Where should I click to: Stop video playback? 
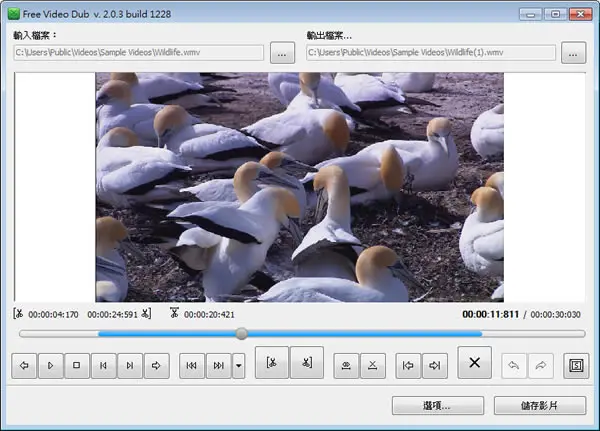pyautogui.click(x=77, y=366)
